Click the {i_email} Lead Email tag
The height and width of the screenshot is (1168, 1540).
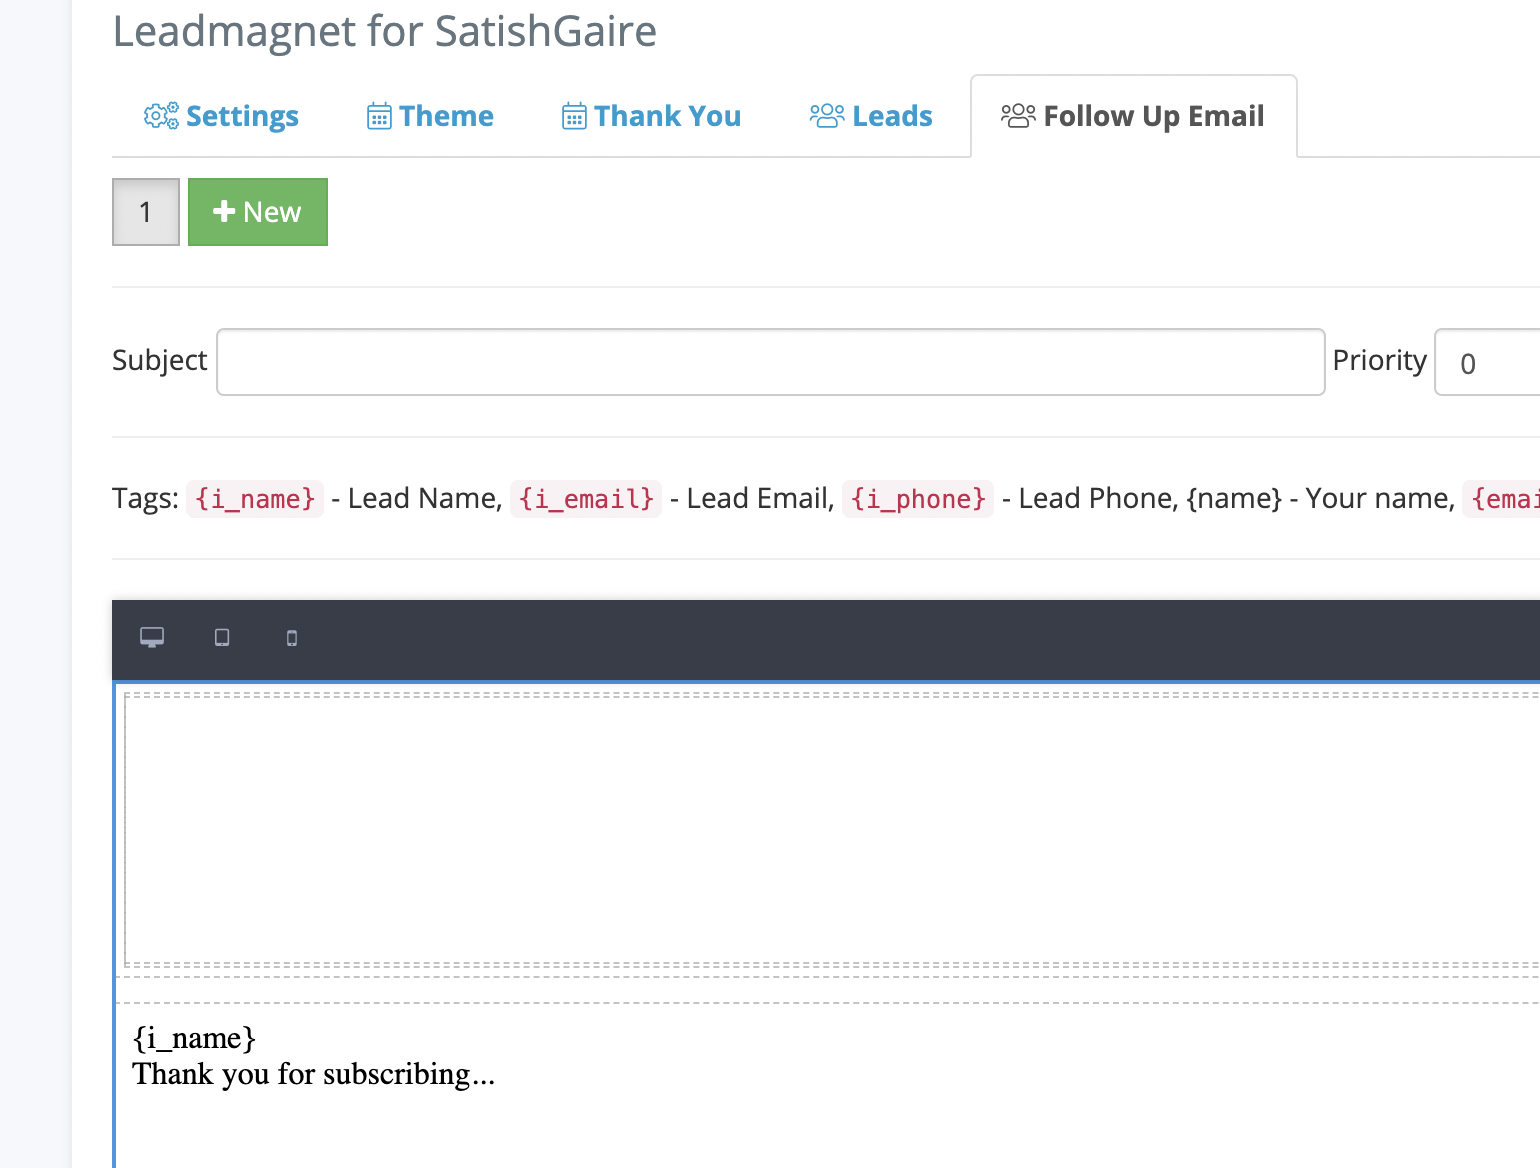tap(586, 498)
